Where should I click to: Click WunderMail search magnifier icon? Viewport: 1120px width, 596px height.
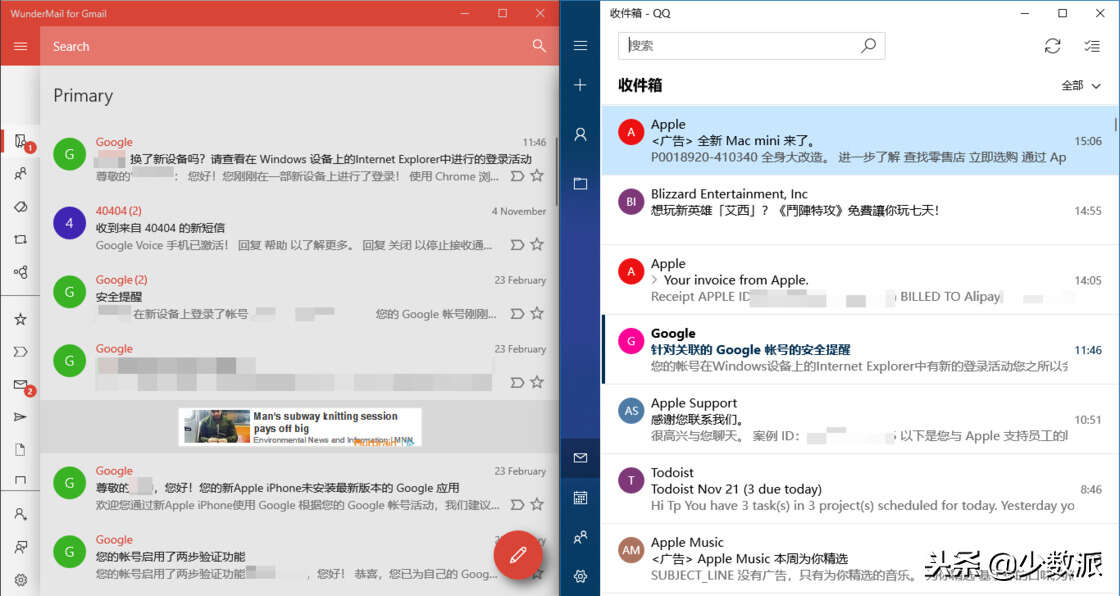pos(539,46)
